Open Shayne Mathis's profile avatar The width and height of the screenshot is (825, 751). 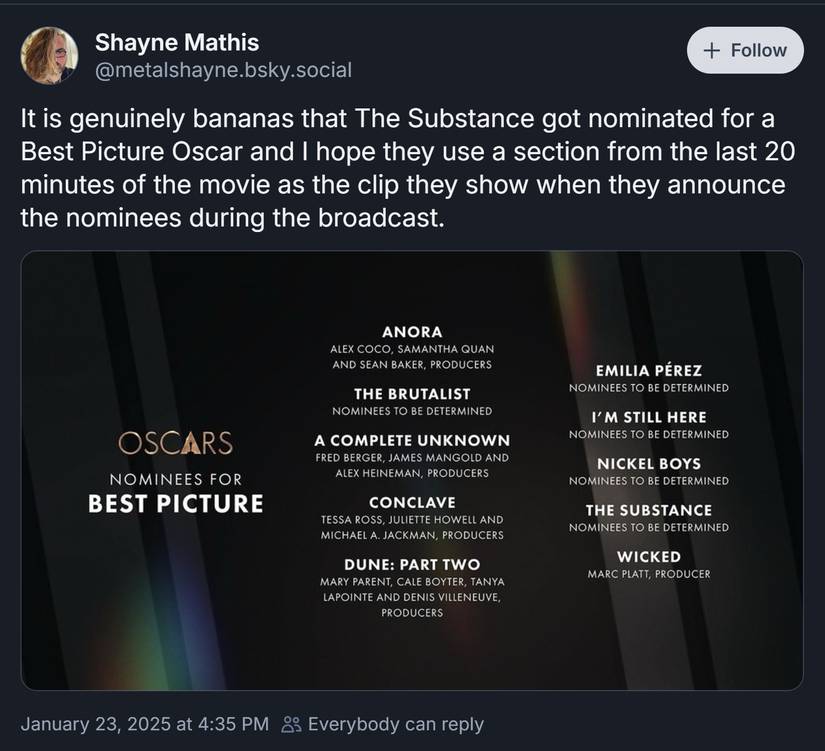[49, 55]
